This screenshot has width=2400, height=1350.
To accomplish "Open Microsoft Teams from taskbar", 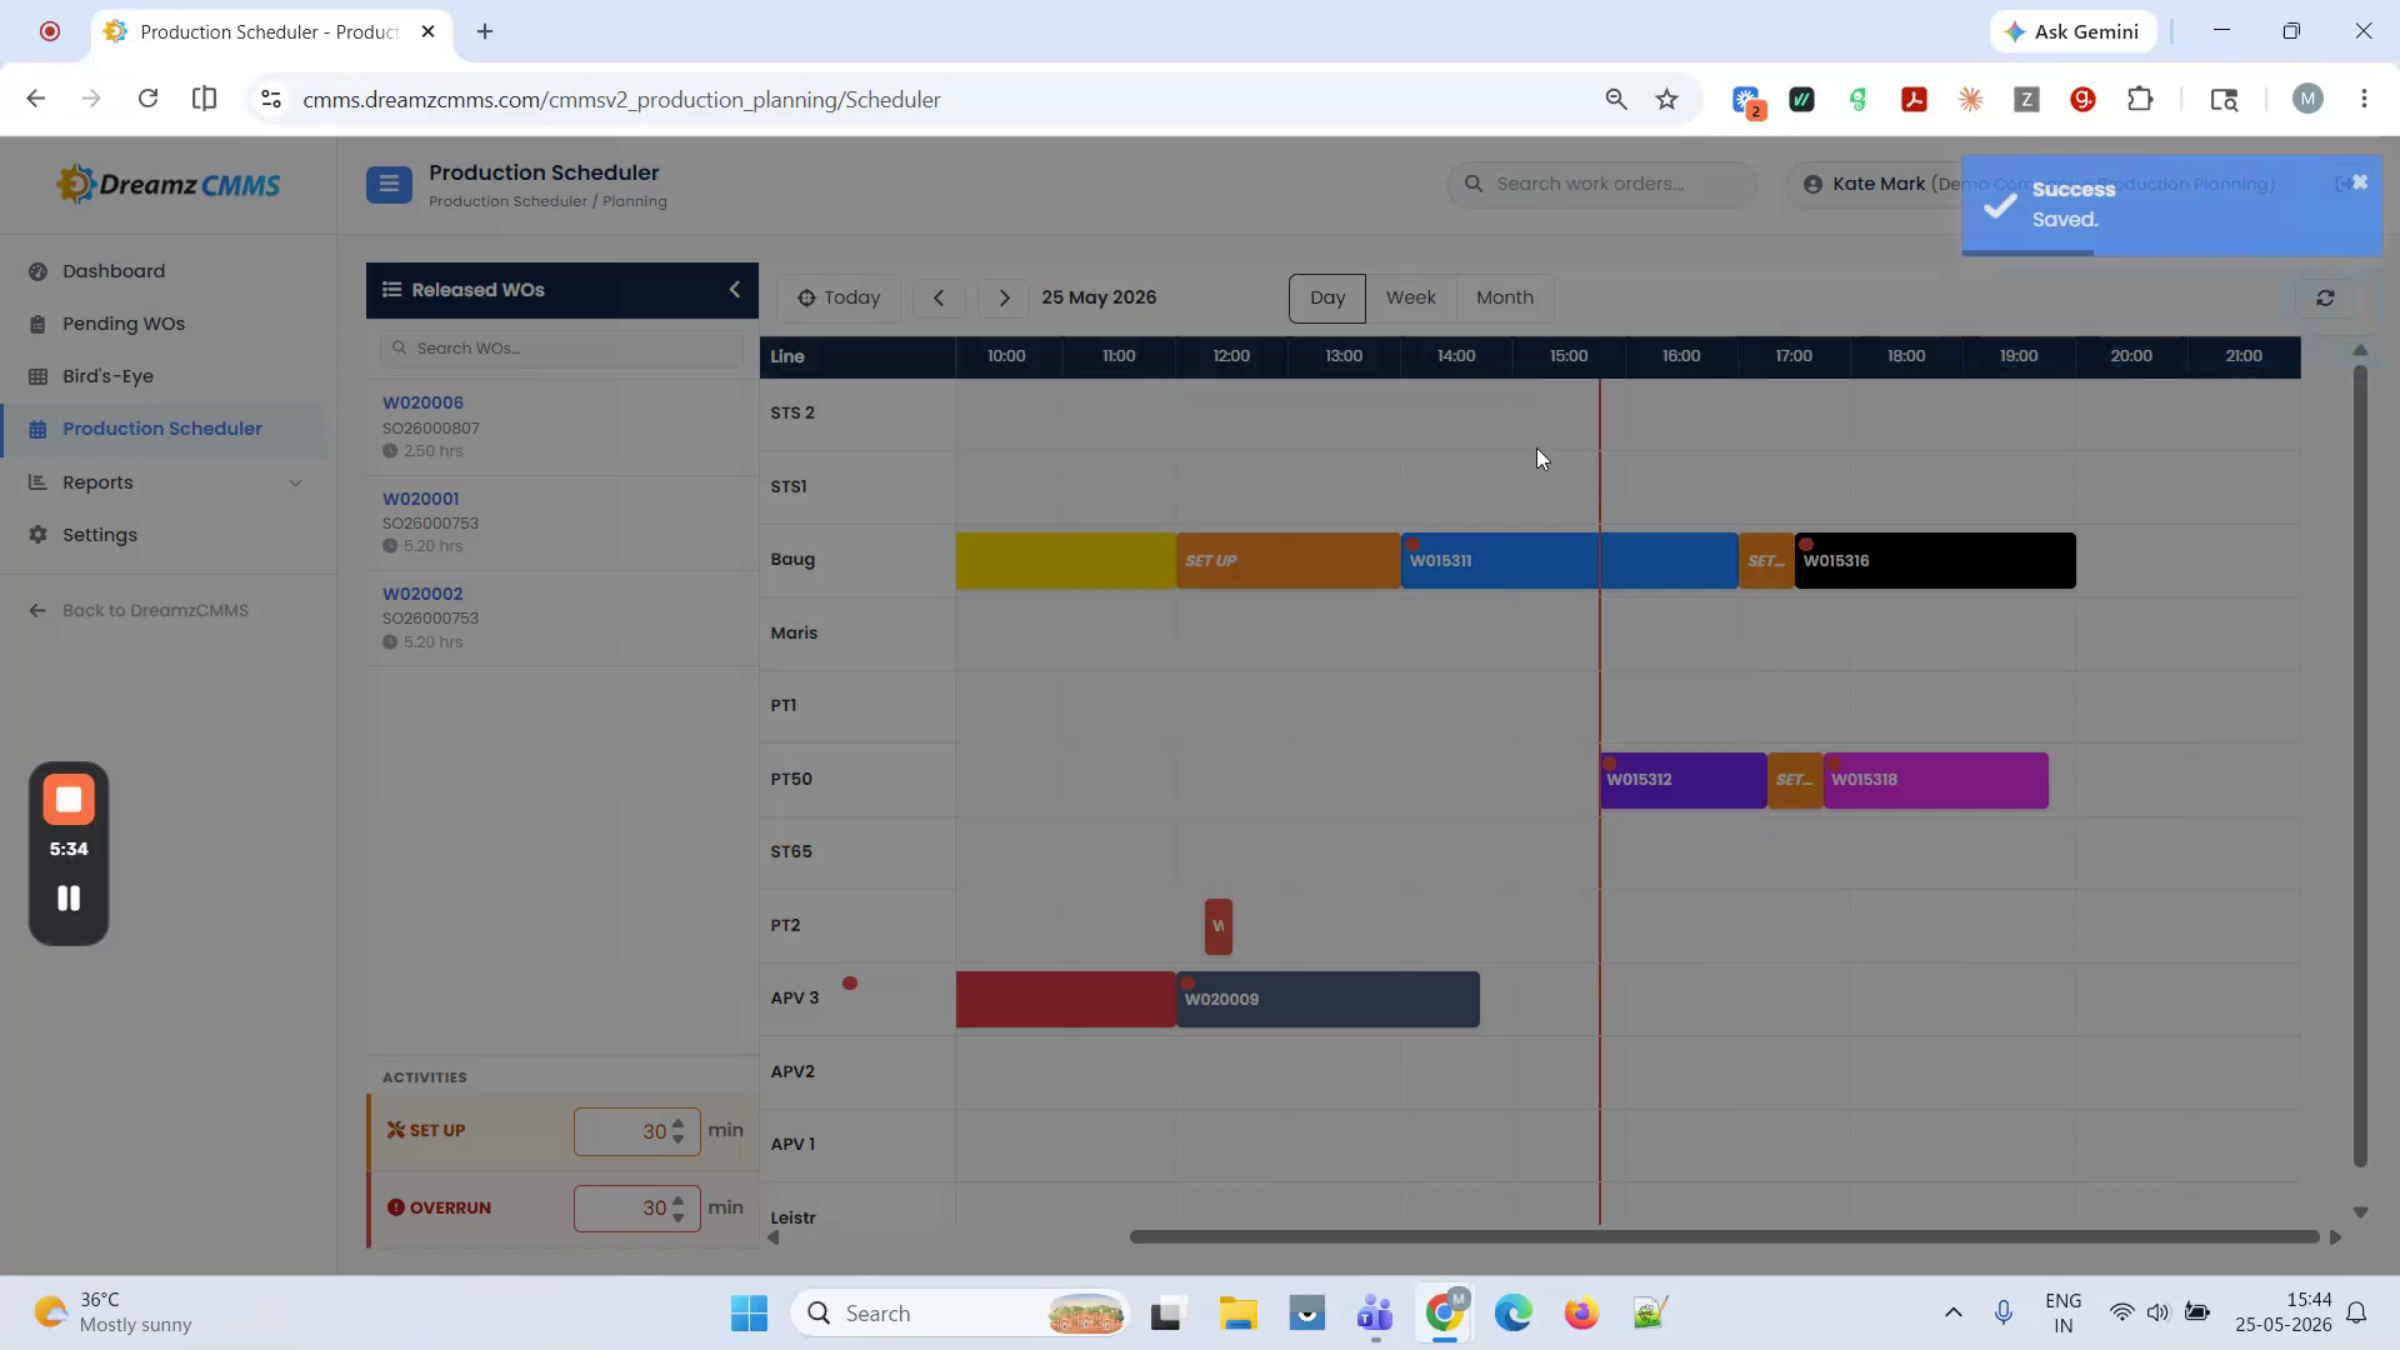I will (1375, 1313).
